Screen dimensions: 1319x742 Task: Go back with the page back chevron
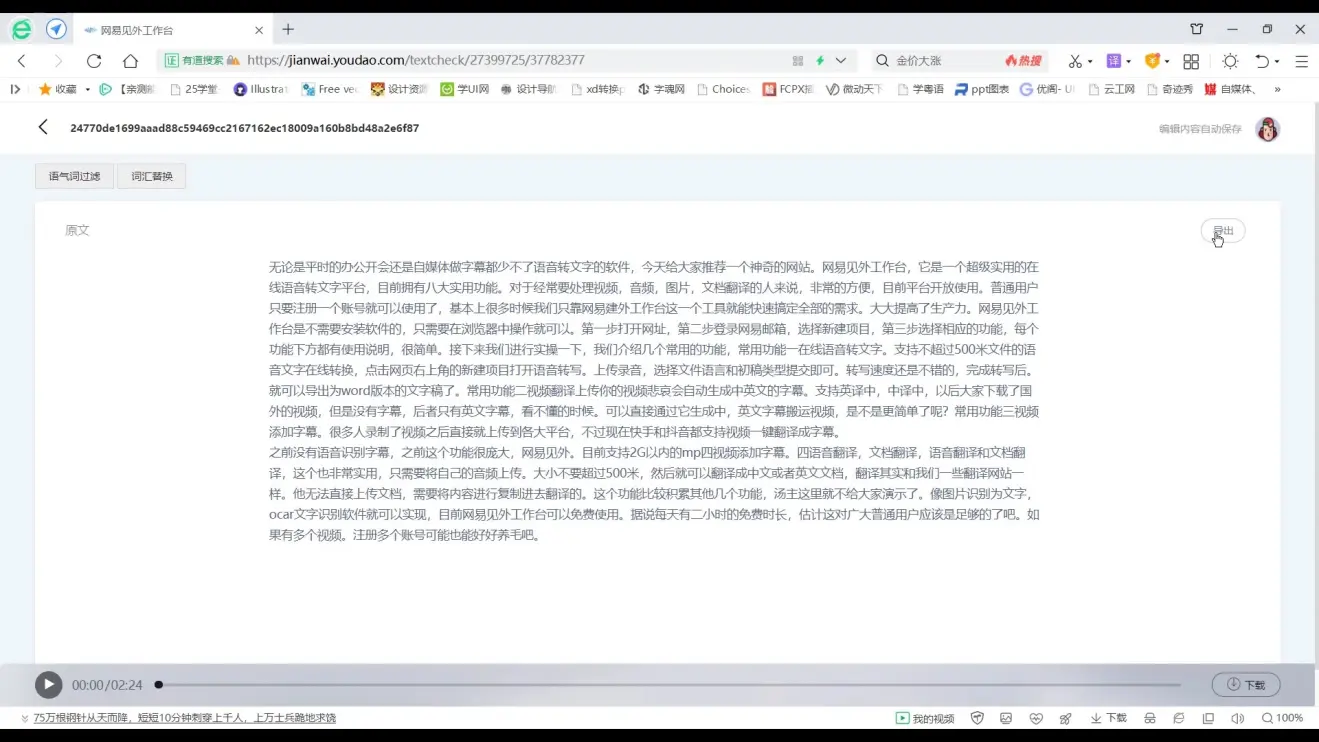coord(43,127)
